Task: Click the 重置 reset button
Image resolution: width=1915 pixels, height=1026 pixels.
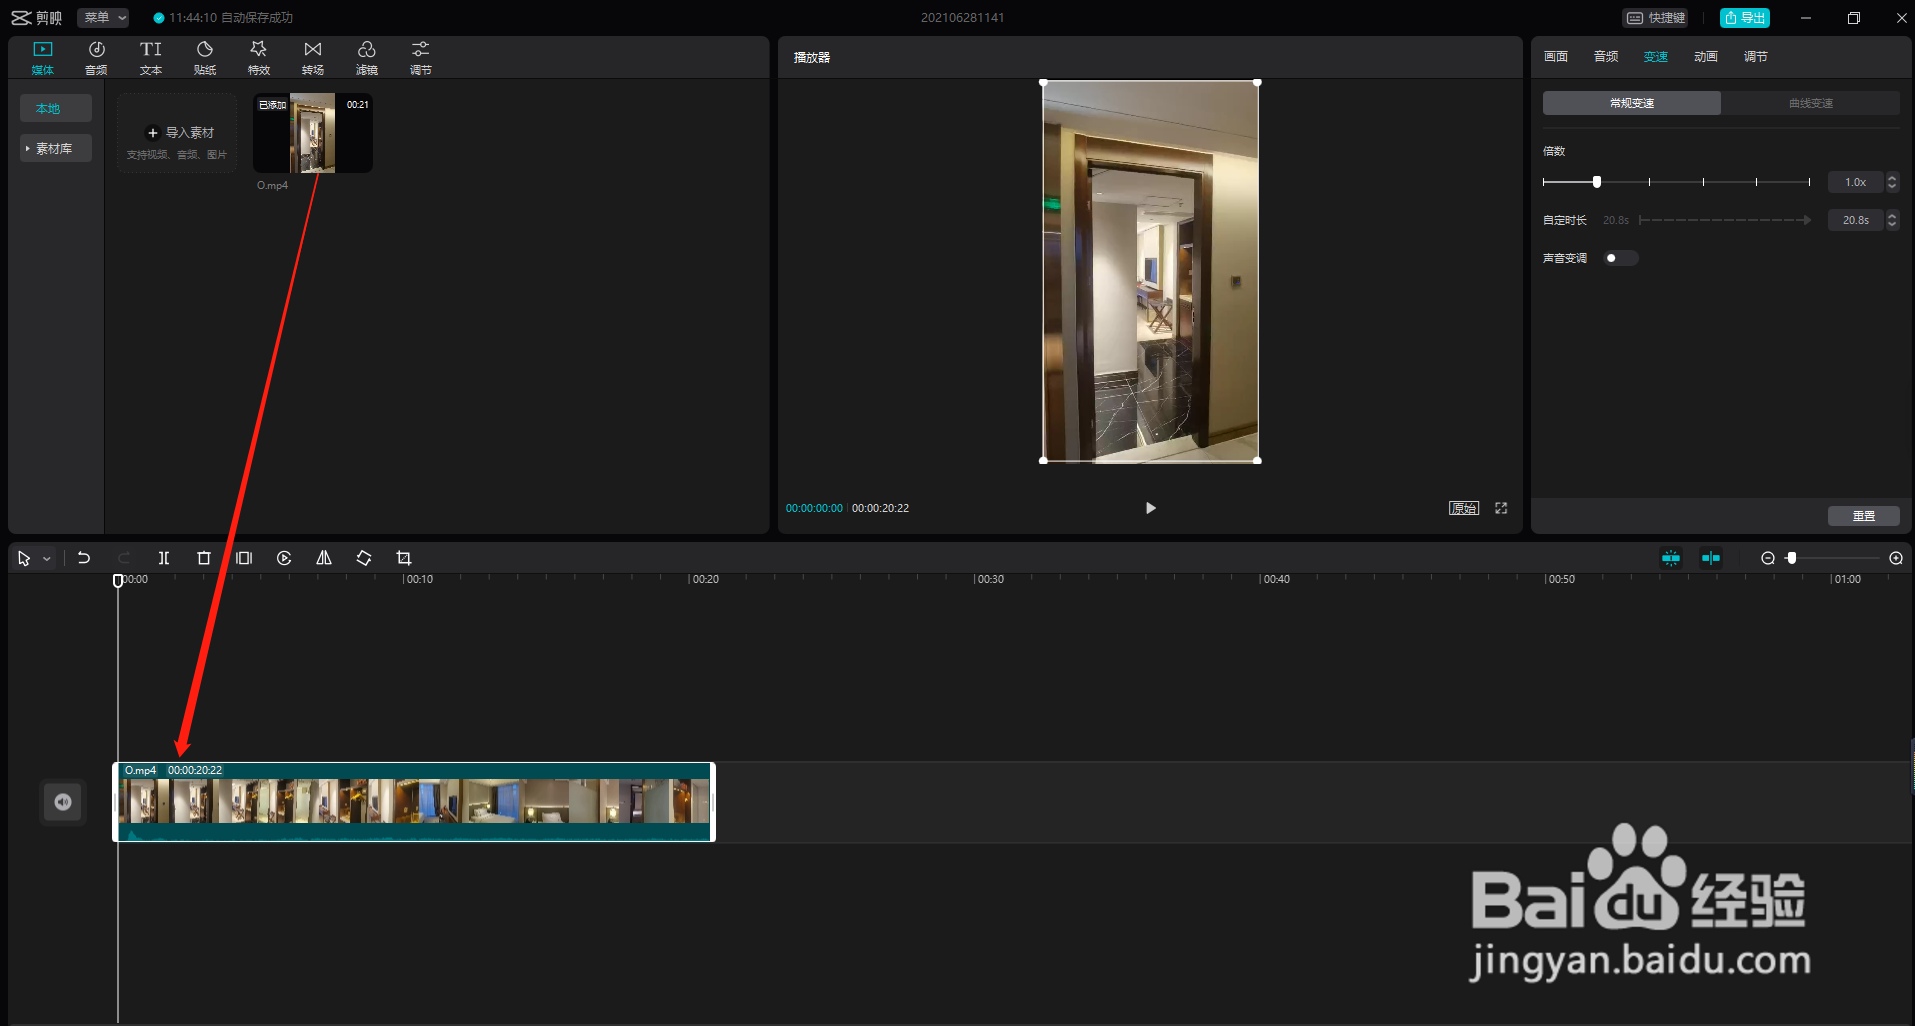Action: (x=1864, y=516)
